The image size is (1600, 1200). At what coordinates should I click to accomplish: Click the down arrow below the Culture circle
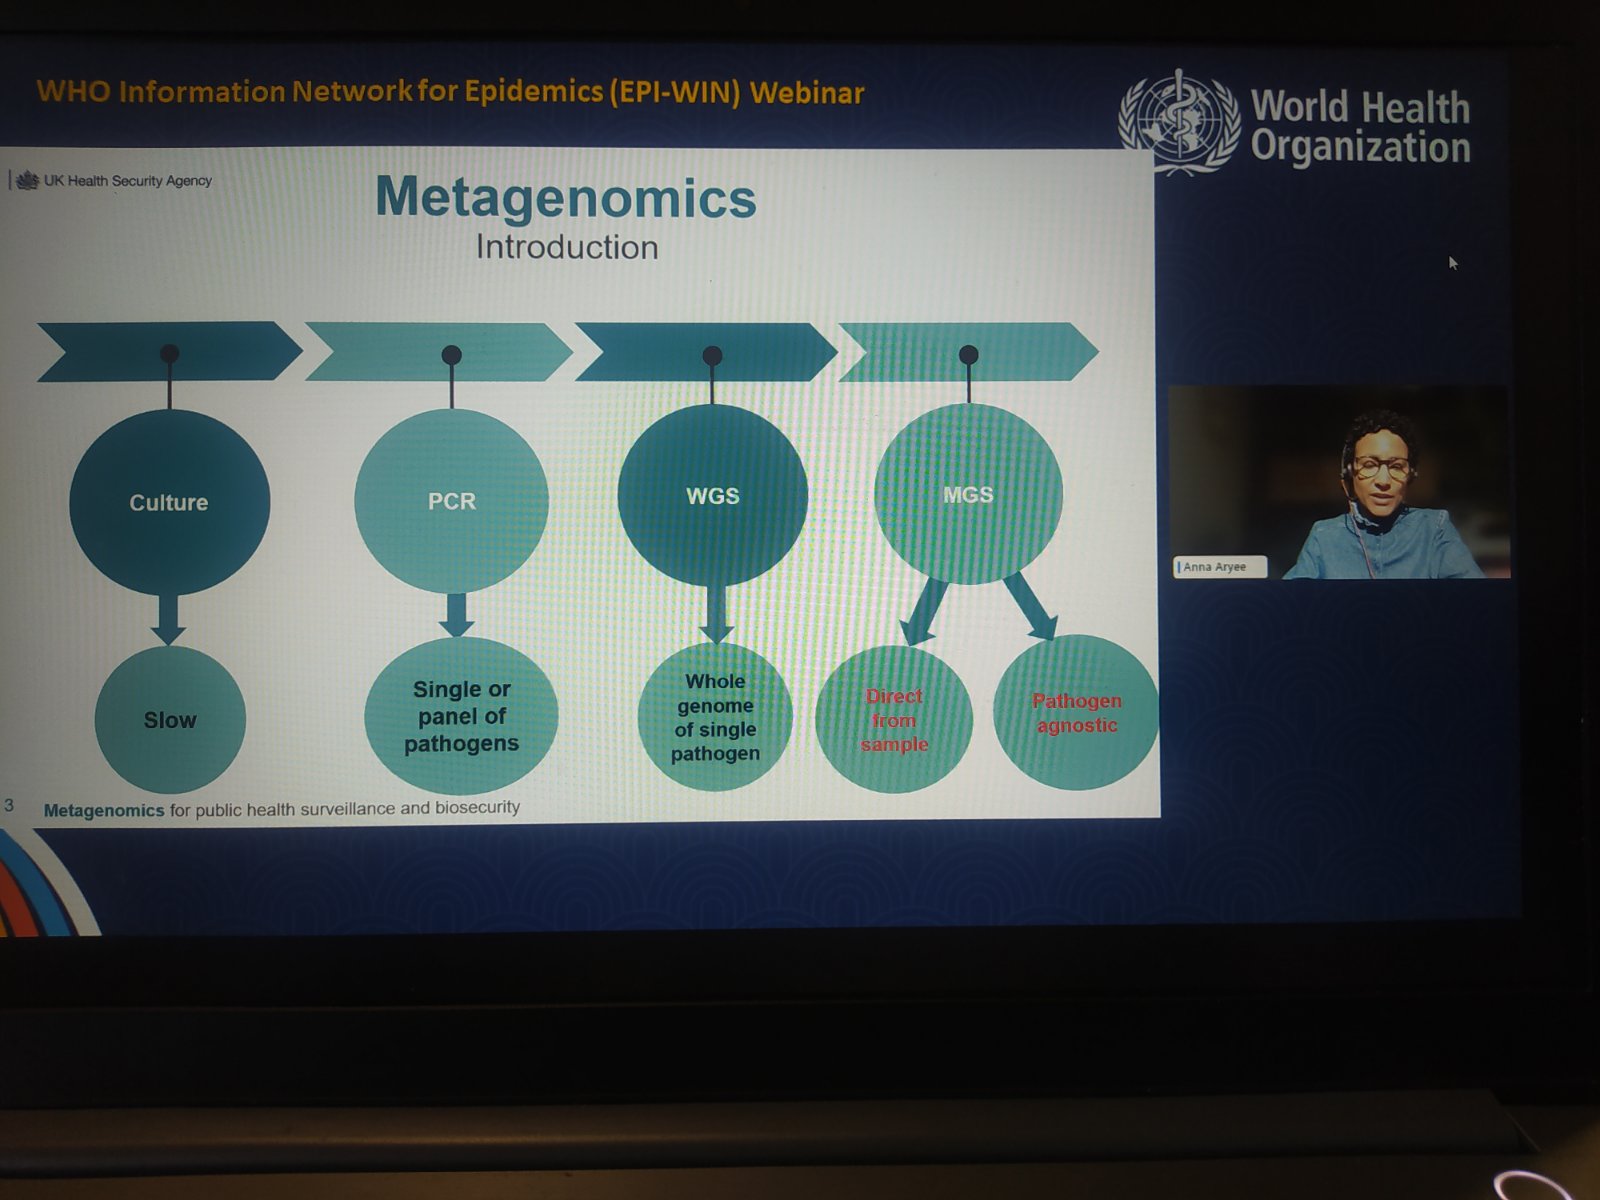168,619
